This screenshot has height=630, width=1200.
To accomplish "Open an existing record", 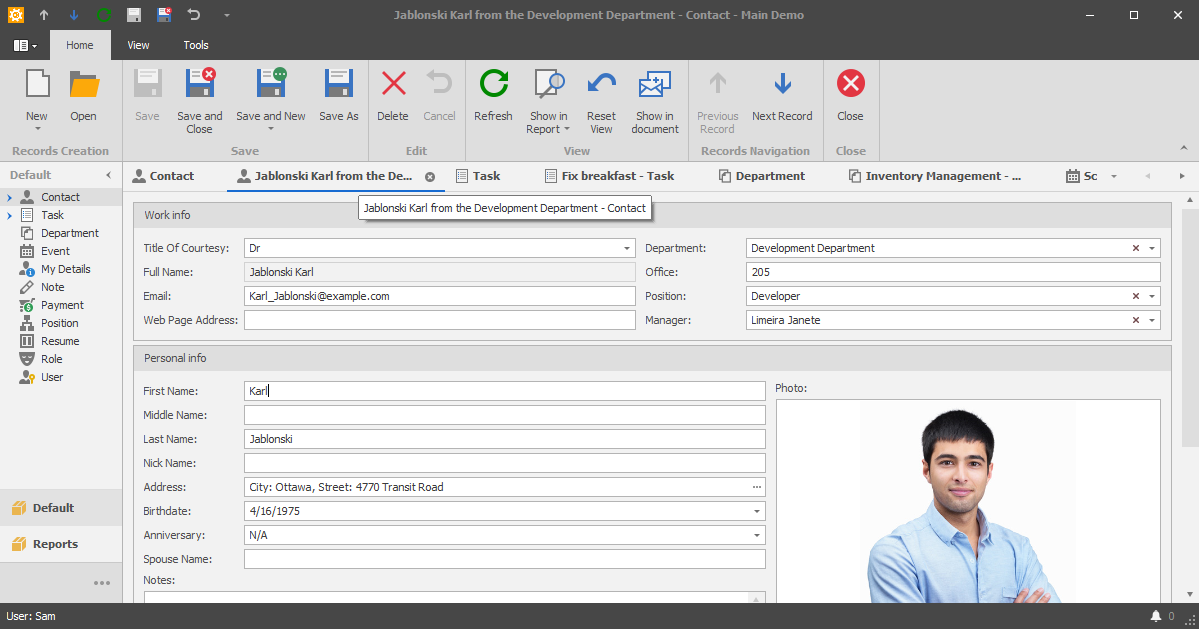I will pos(83,95).
